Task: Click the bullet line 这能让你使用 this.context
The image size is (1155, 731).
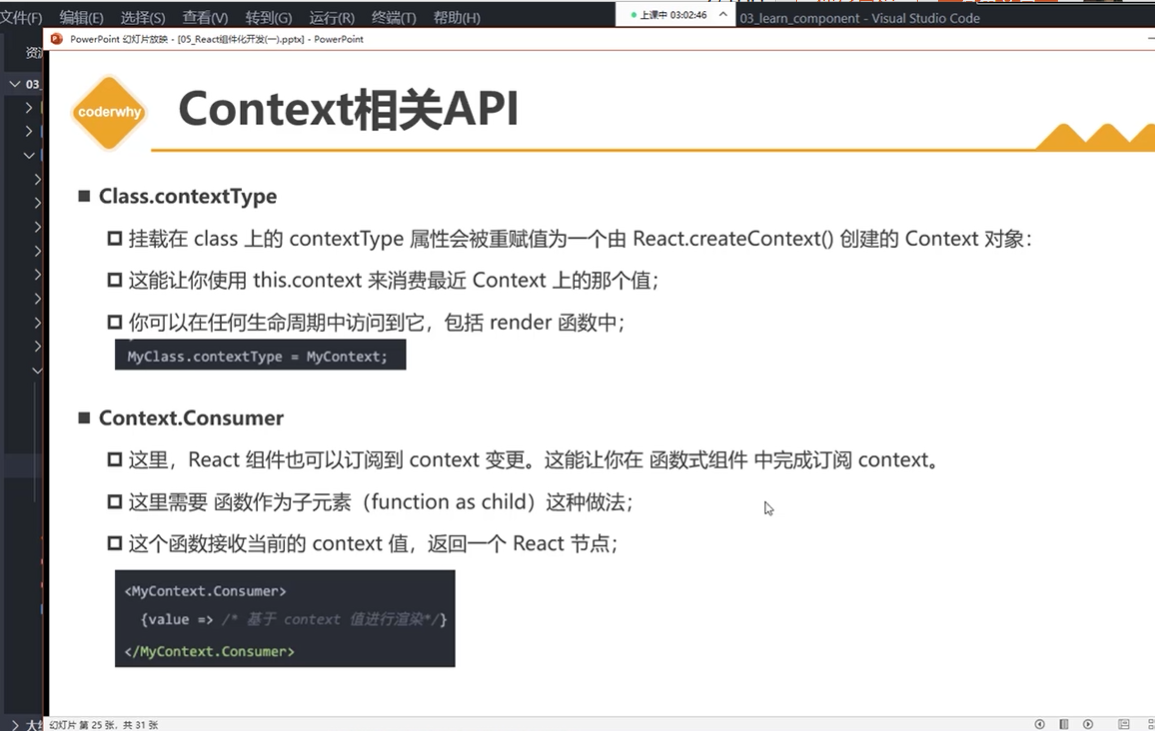Action: pos(393,281)
